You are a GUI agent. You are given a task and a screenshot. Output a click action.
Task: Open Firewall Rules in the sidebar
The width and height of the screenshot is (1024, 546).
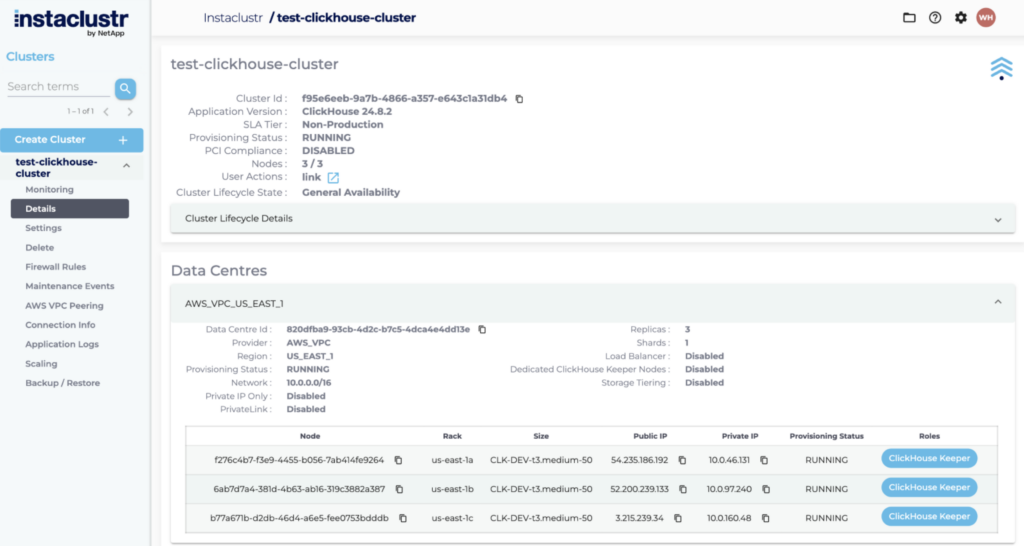coord(56,267)
